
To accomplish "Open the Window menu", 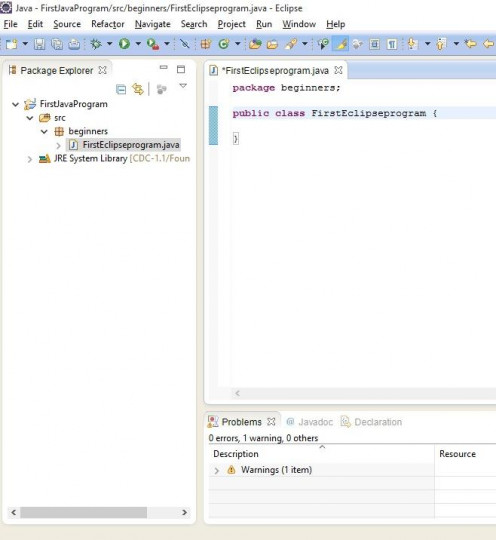I will pos(299,24).
